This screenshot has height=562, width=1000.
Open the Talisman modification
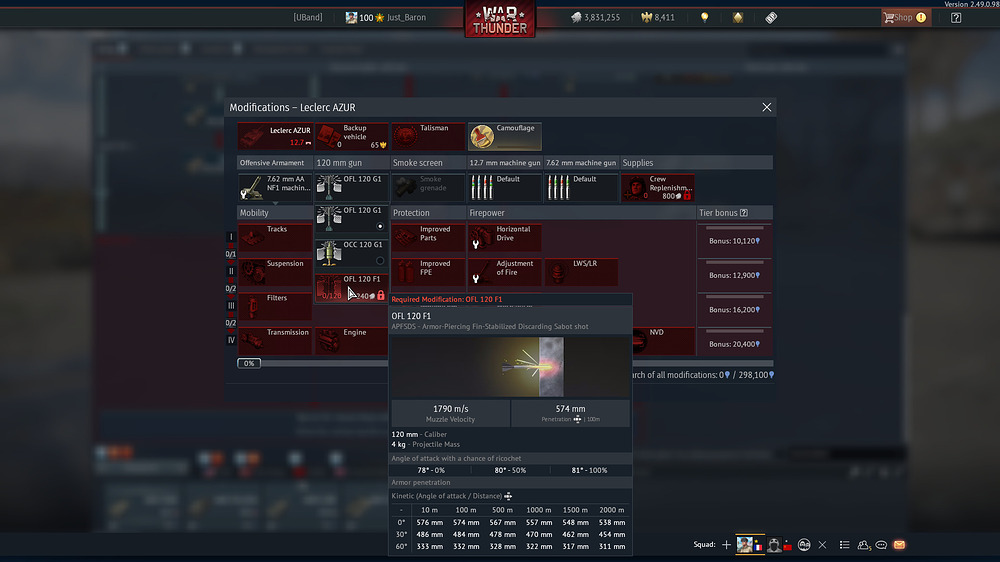tap(428, 137)
